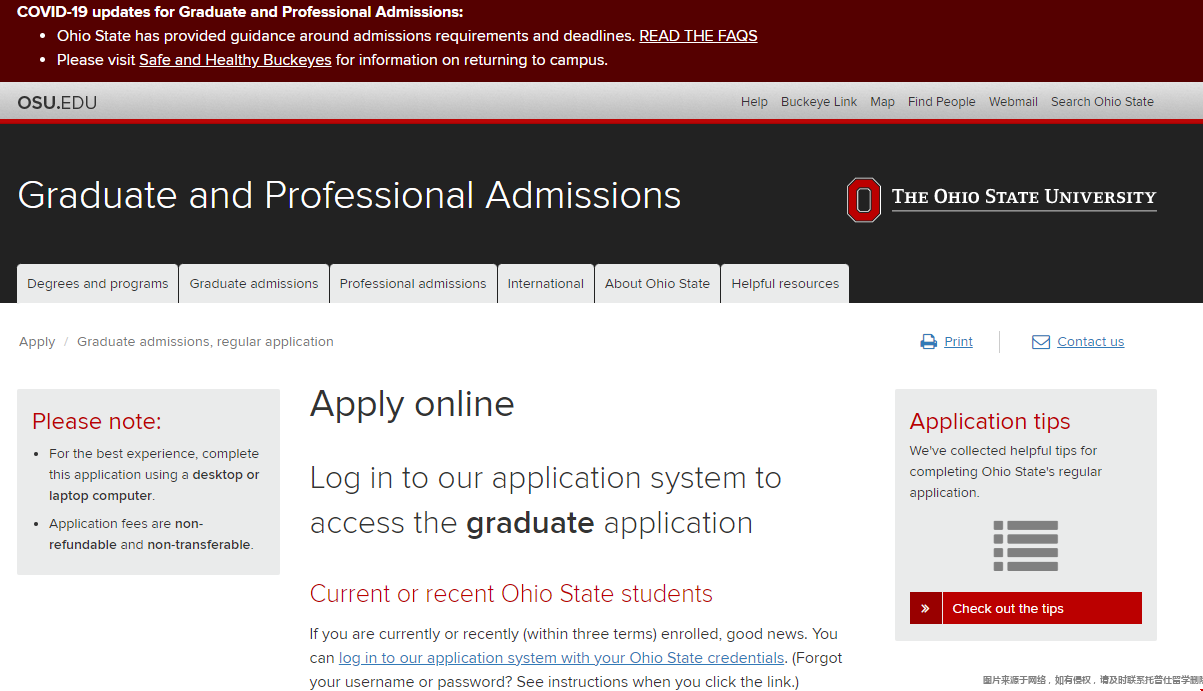The image size is (1203, 691).
Task: Select the Professional admissions tab
Action: [413, 283]
